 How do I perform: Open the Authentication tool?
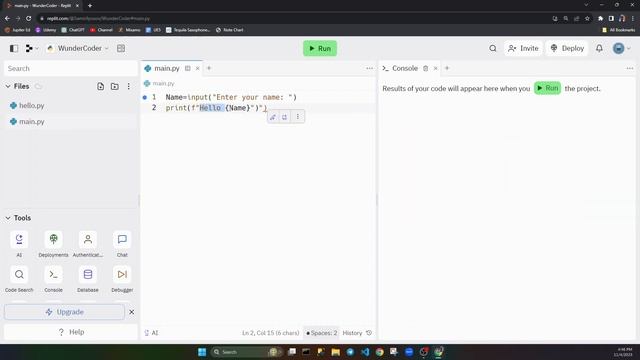[88, 244]
